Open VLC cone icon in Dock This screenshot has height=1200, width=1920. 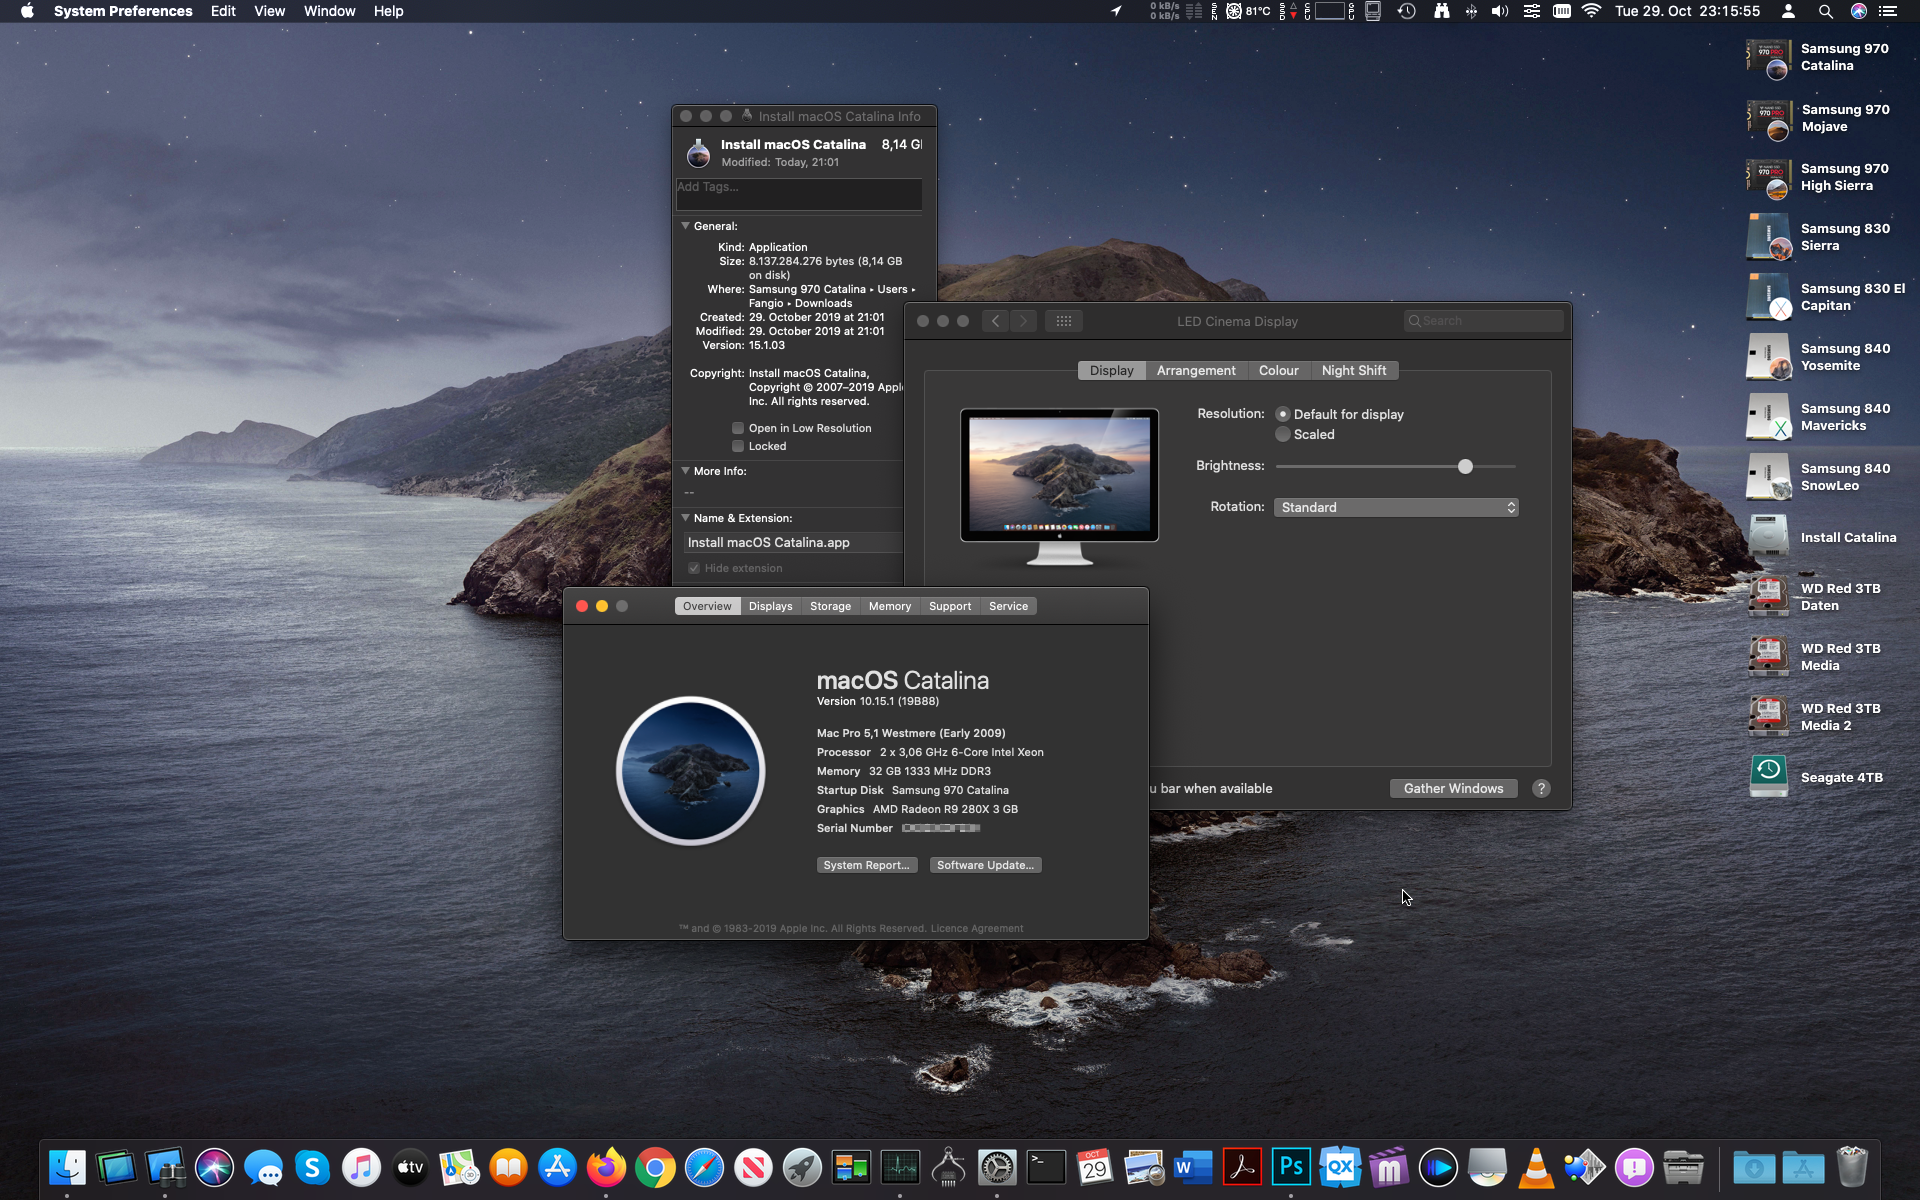[1536, 1167]
